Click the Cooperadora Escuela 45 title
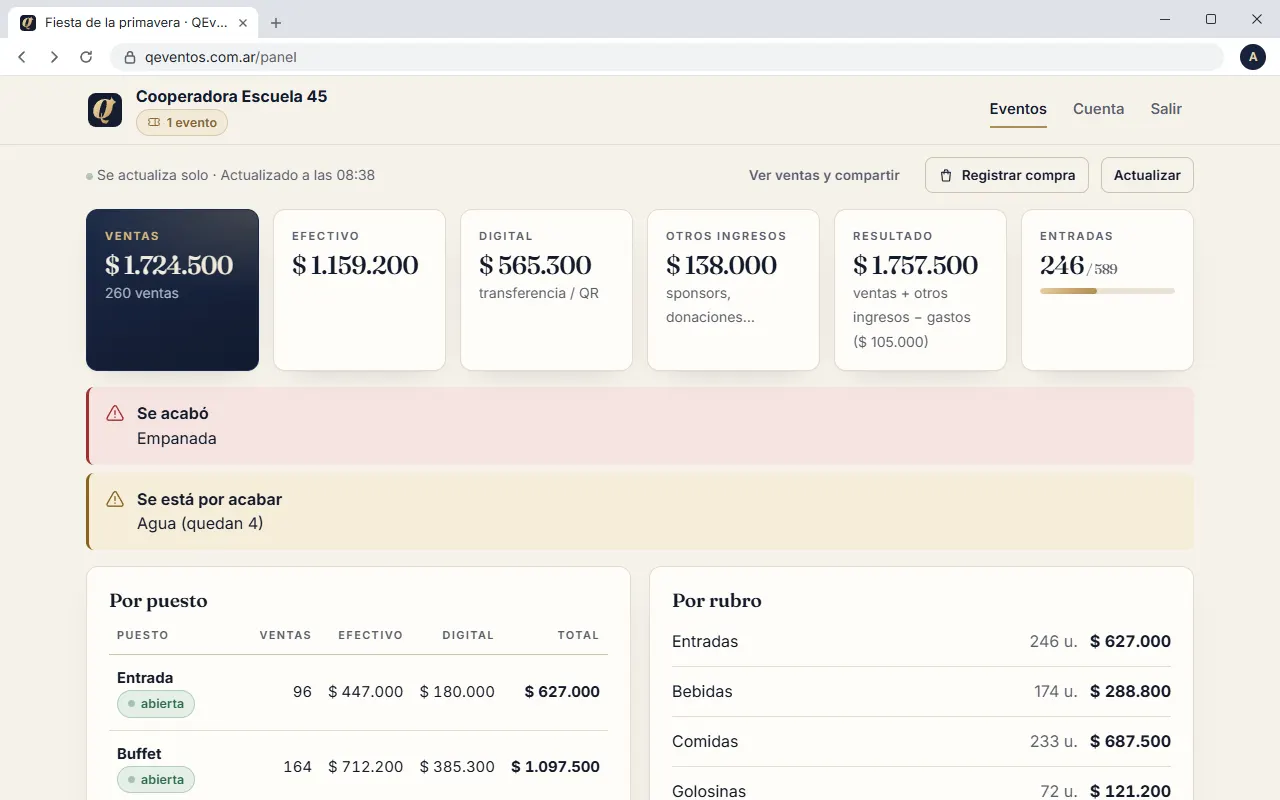The height and width of the screenshot is (800, 1280). pos(232,96)
